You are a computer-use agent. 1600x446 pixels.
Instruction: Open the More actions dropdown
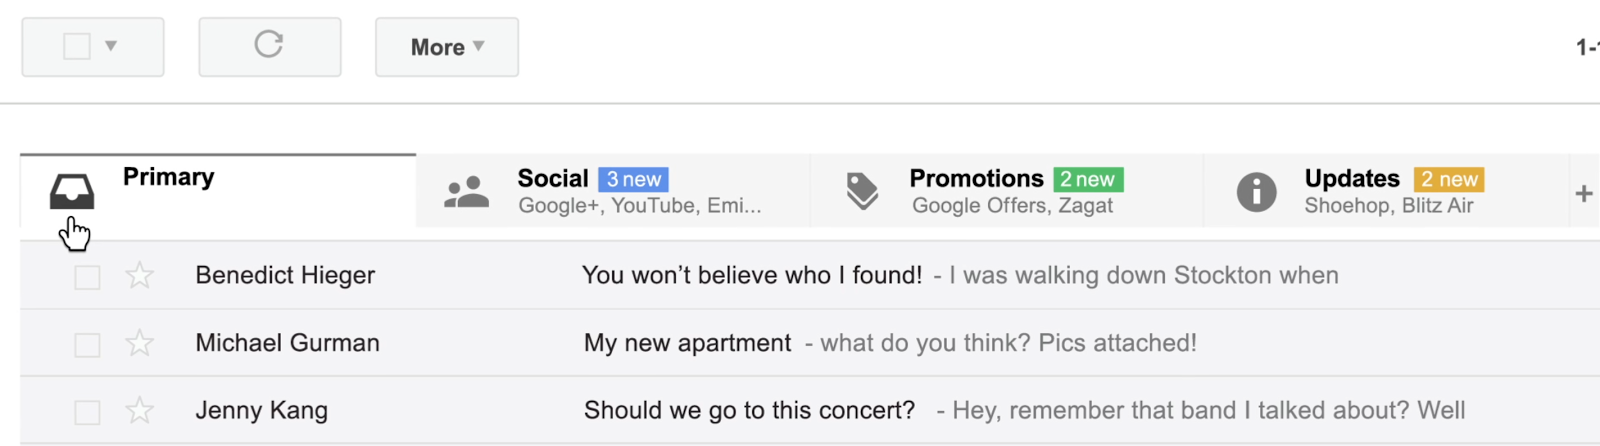[447, 47]
